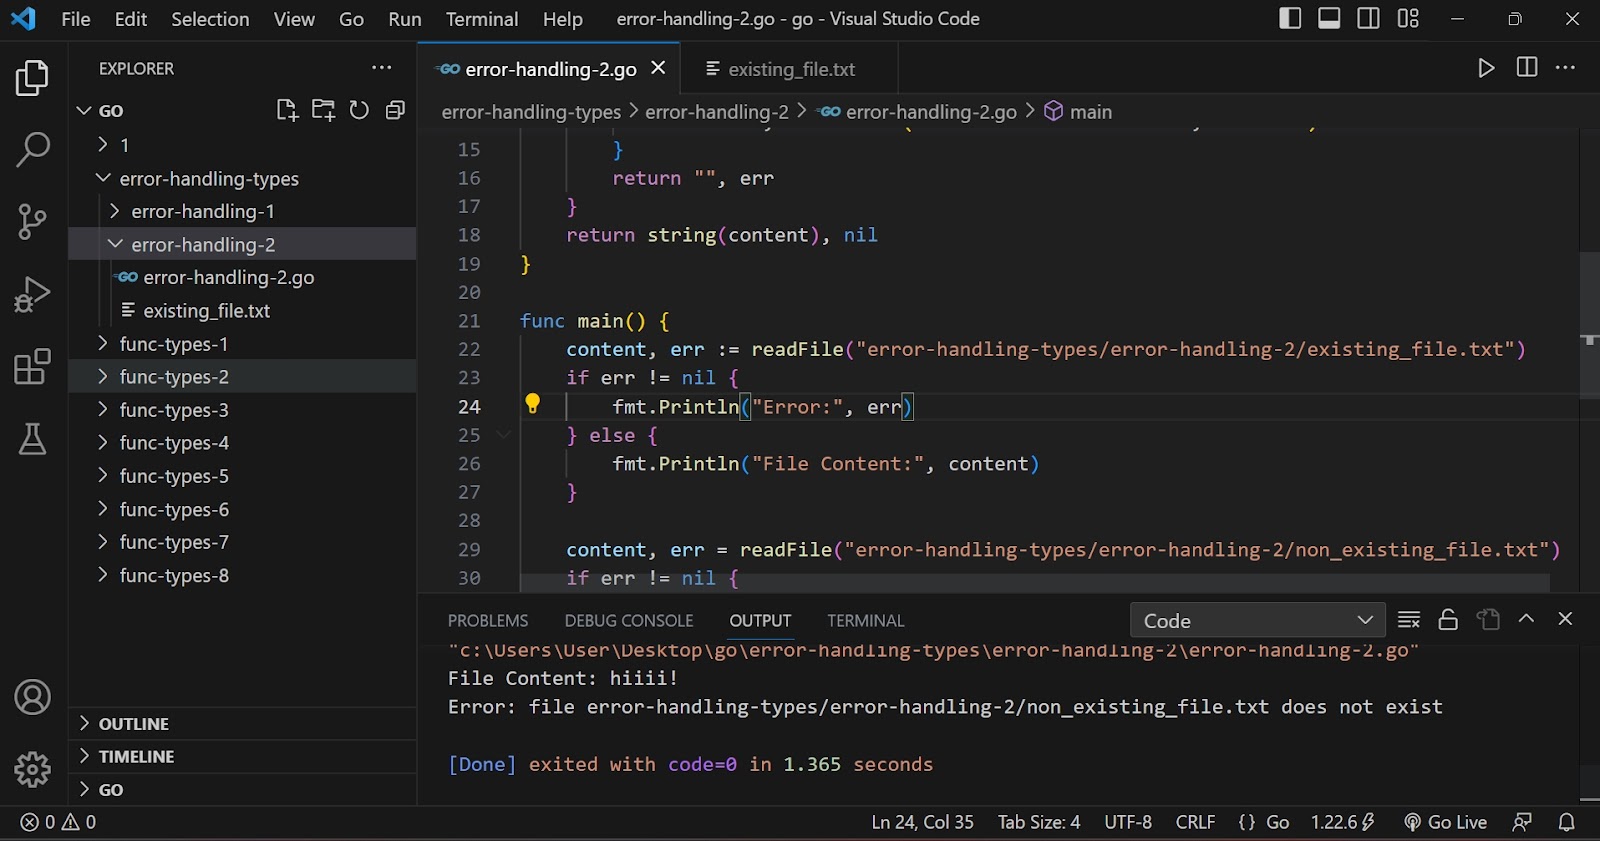This screenshot has height=841, width=1600.
Task: Open the Search view icon
Action: point(32,150)
